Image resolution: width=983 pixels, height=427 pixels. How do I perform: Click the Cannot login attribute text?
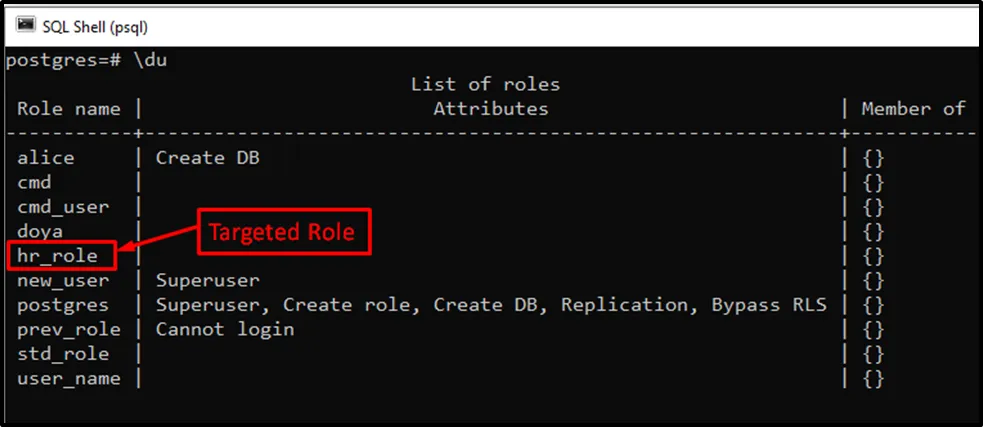(225, 329)
